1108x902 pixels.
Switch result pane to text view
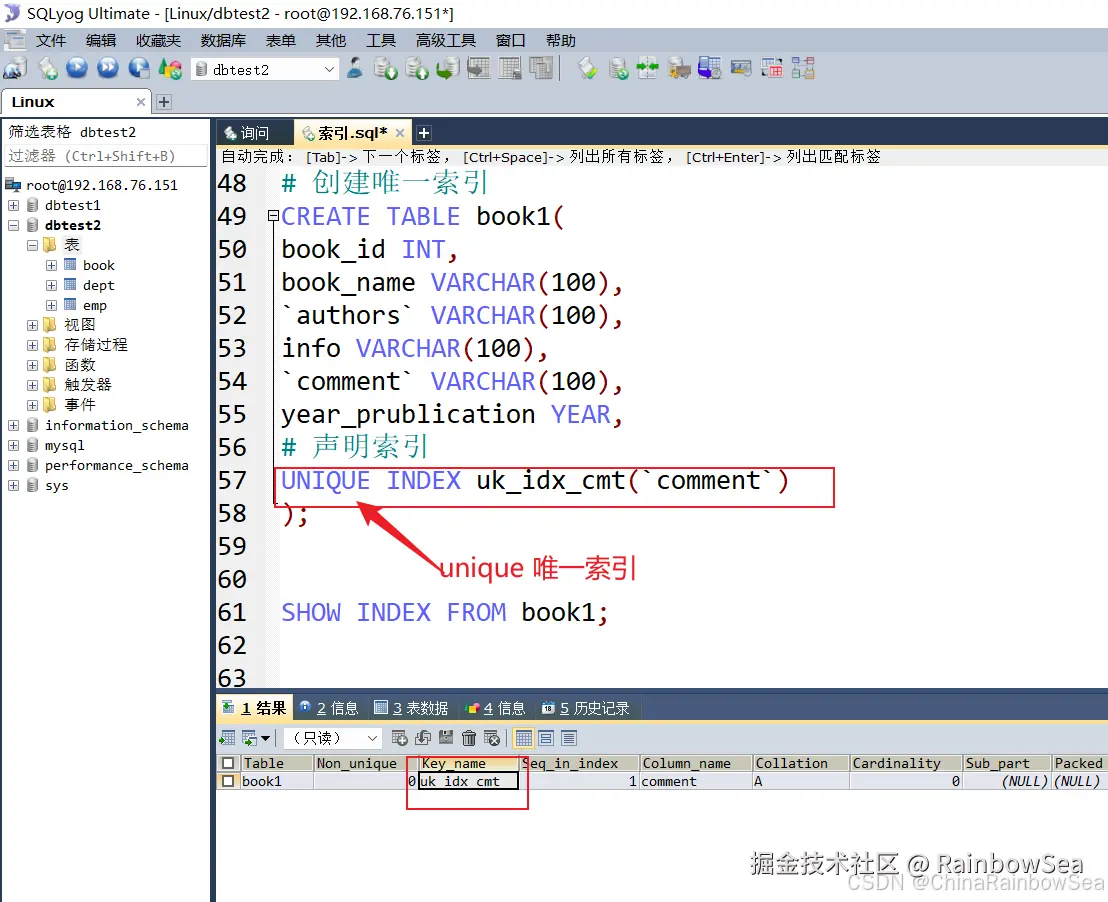tap(569, 738)
